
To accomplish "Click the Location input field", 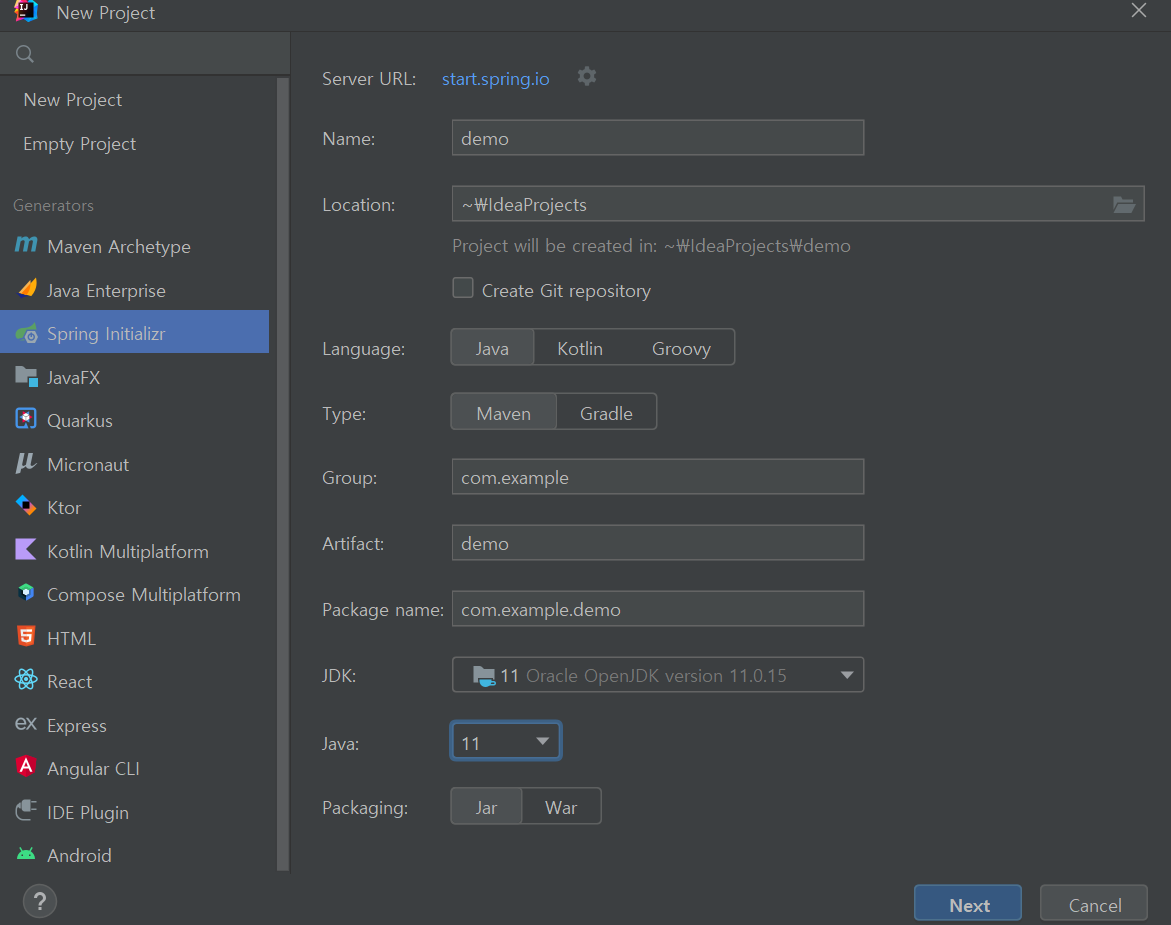I will click(798, 204).
